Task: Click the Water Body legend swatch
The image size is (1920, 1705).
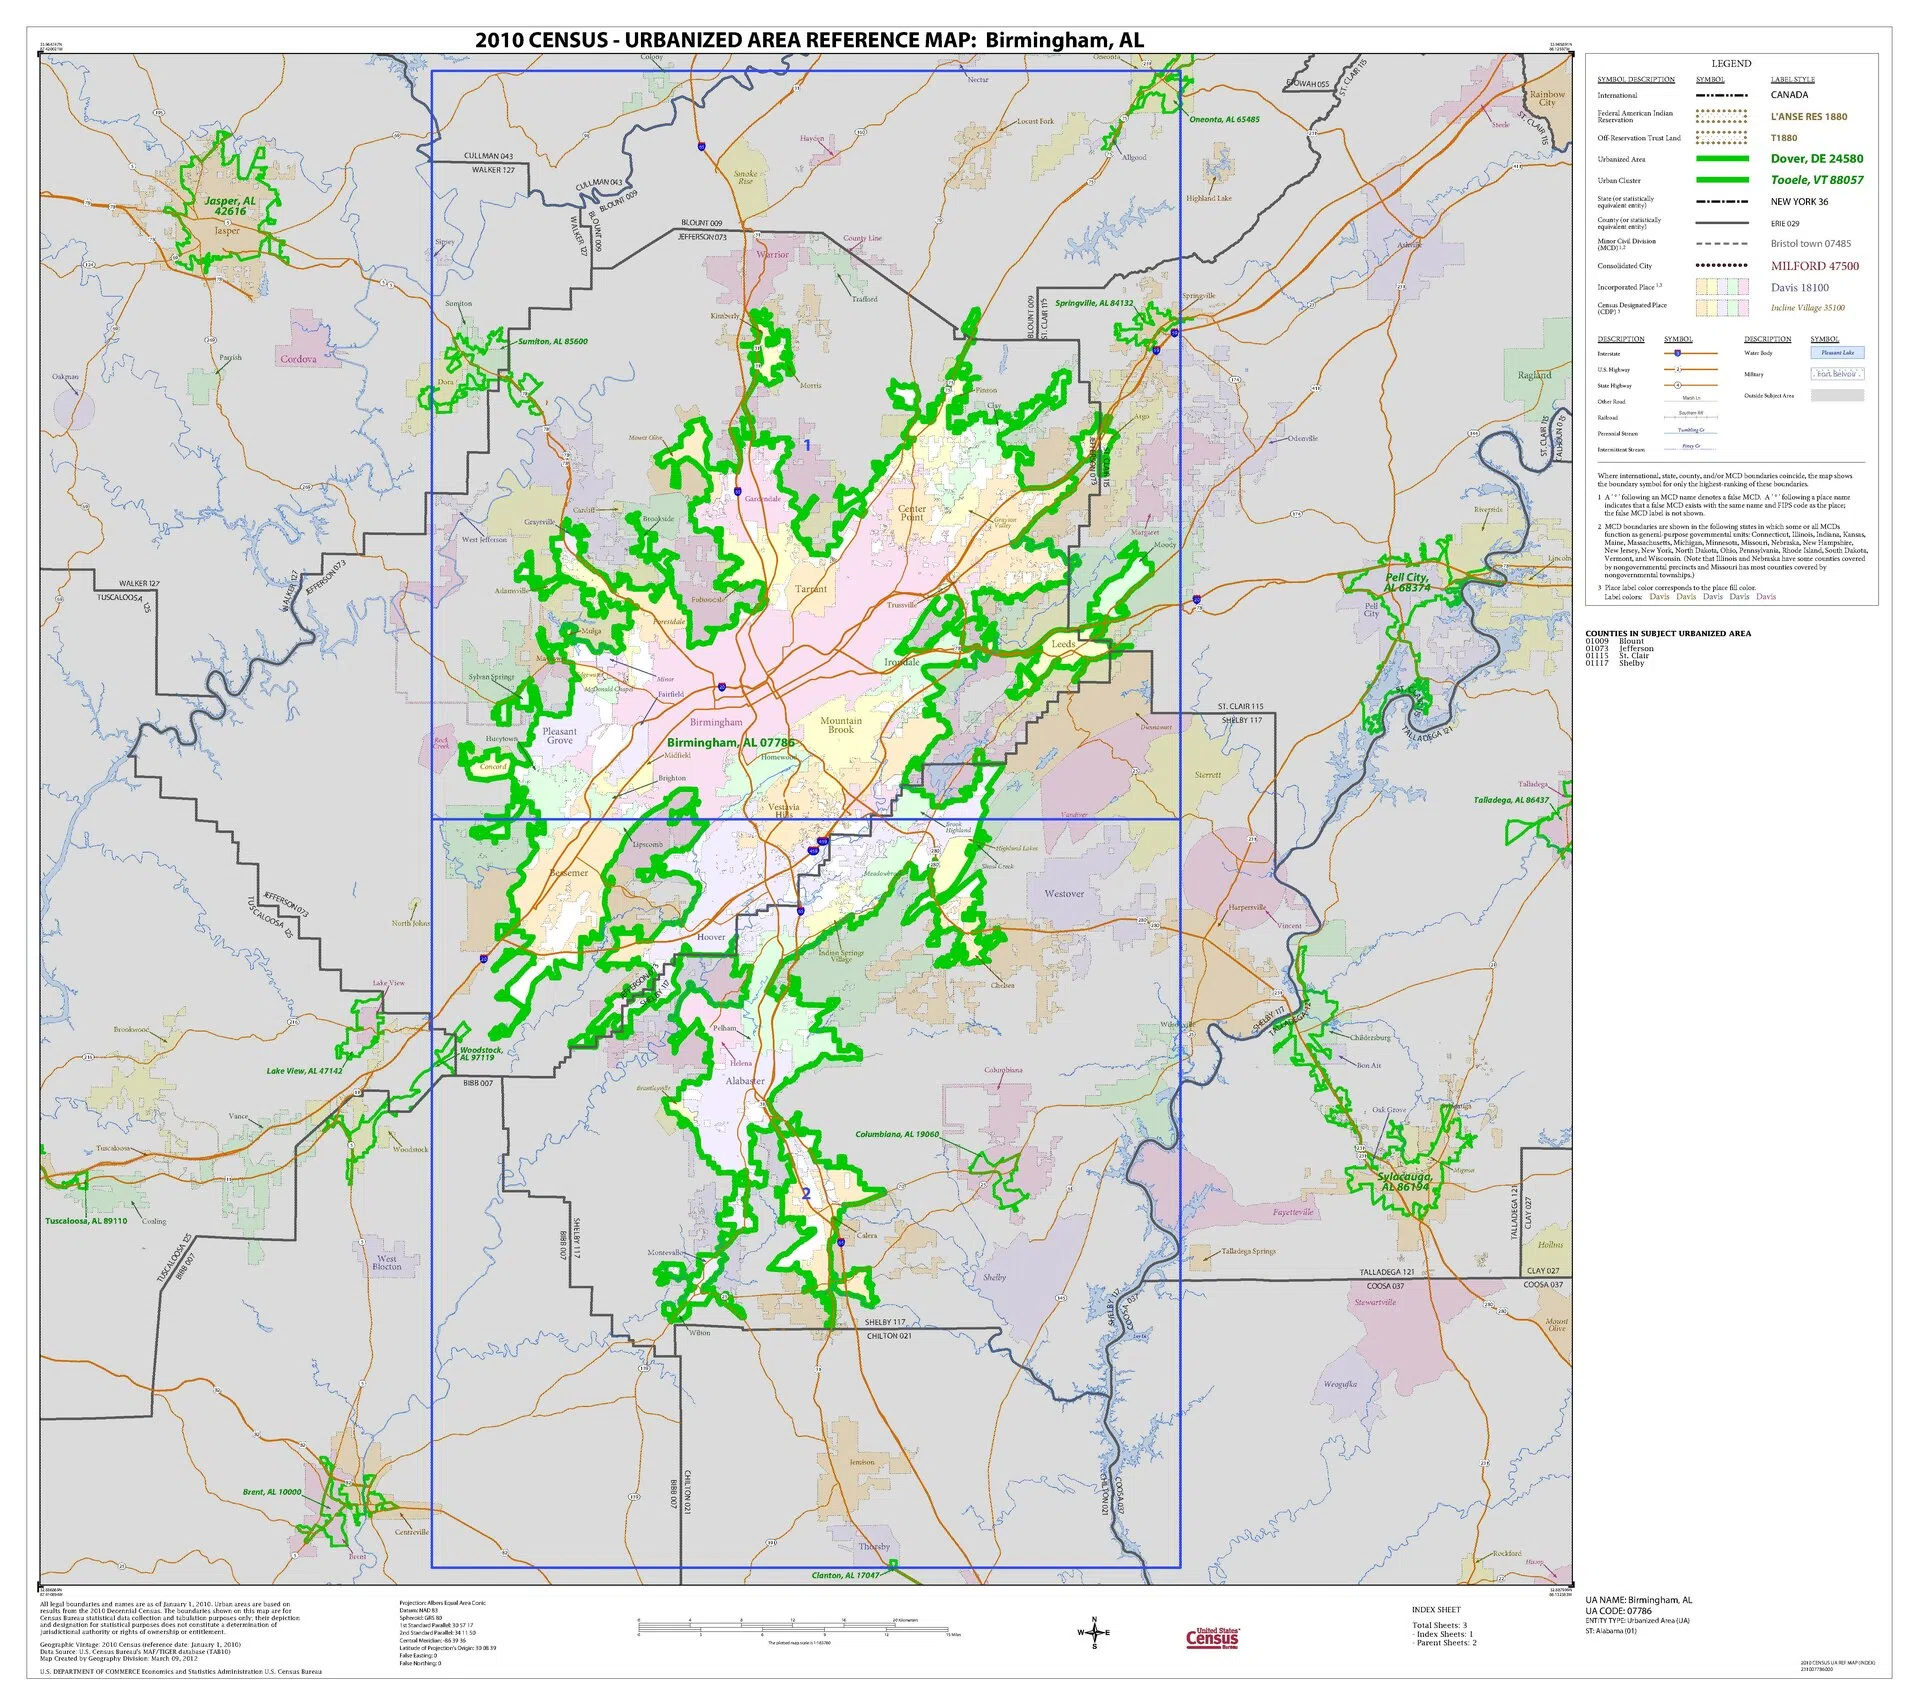Action: pyautogui.click(x=1837, y=353)
